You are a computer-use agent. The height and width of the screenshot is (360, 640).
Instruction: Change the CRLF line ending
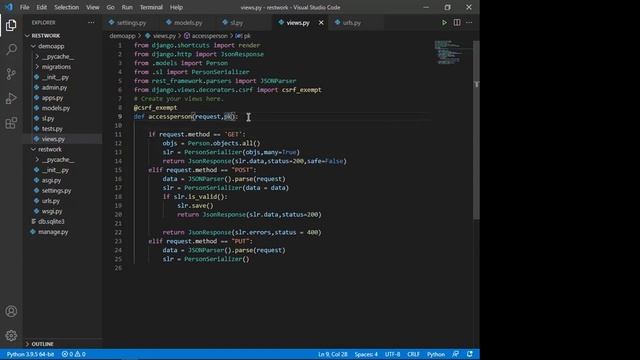(x=413, y=354)
